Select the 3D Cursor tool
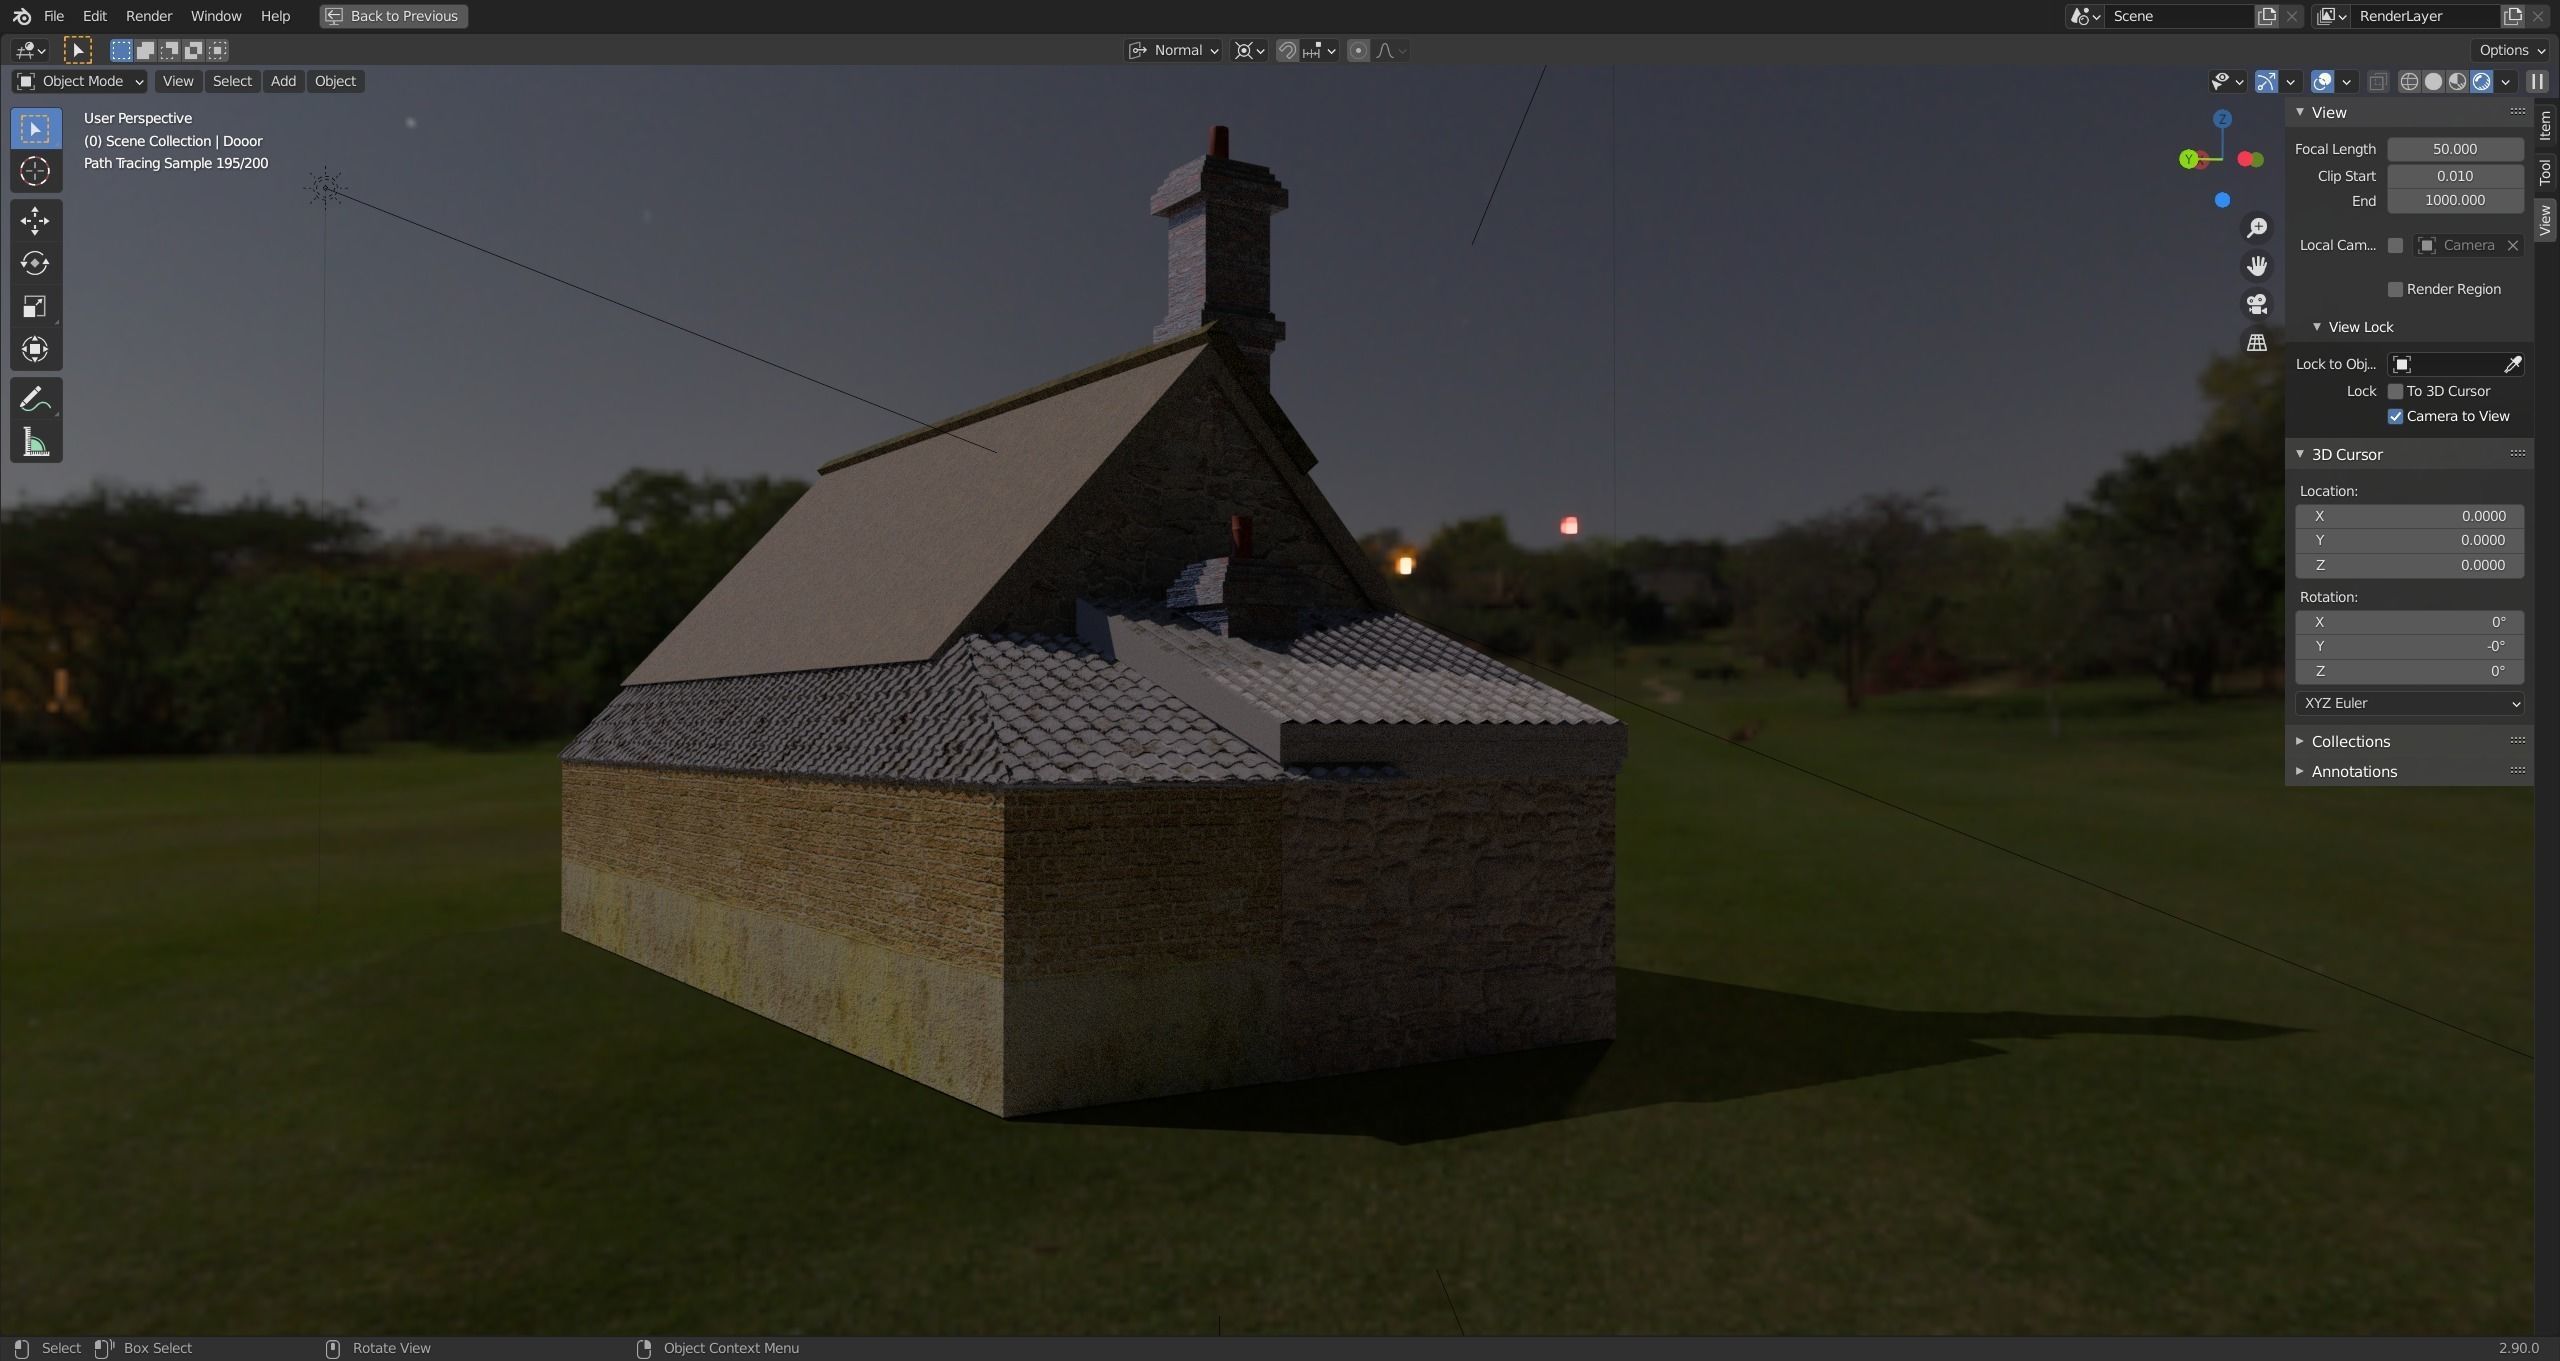This screenshot has width=2560, height=1361. point(35,172)
